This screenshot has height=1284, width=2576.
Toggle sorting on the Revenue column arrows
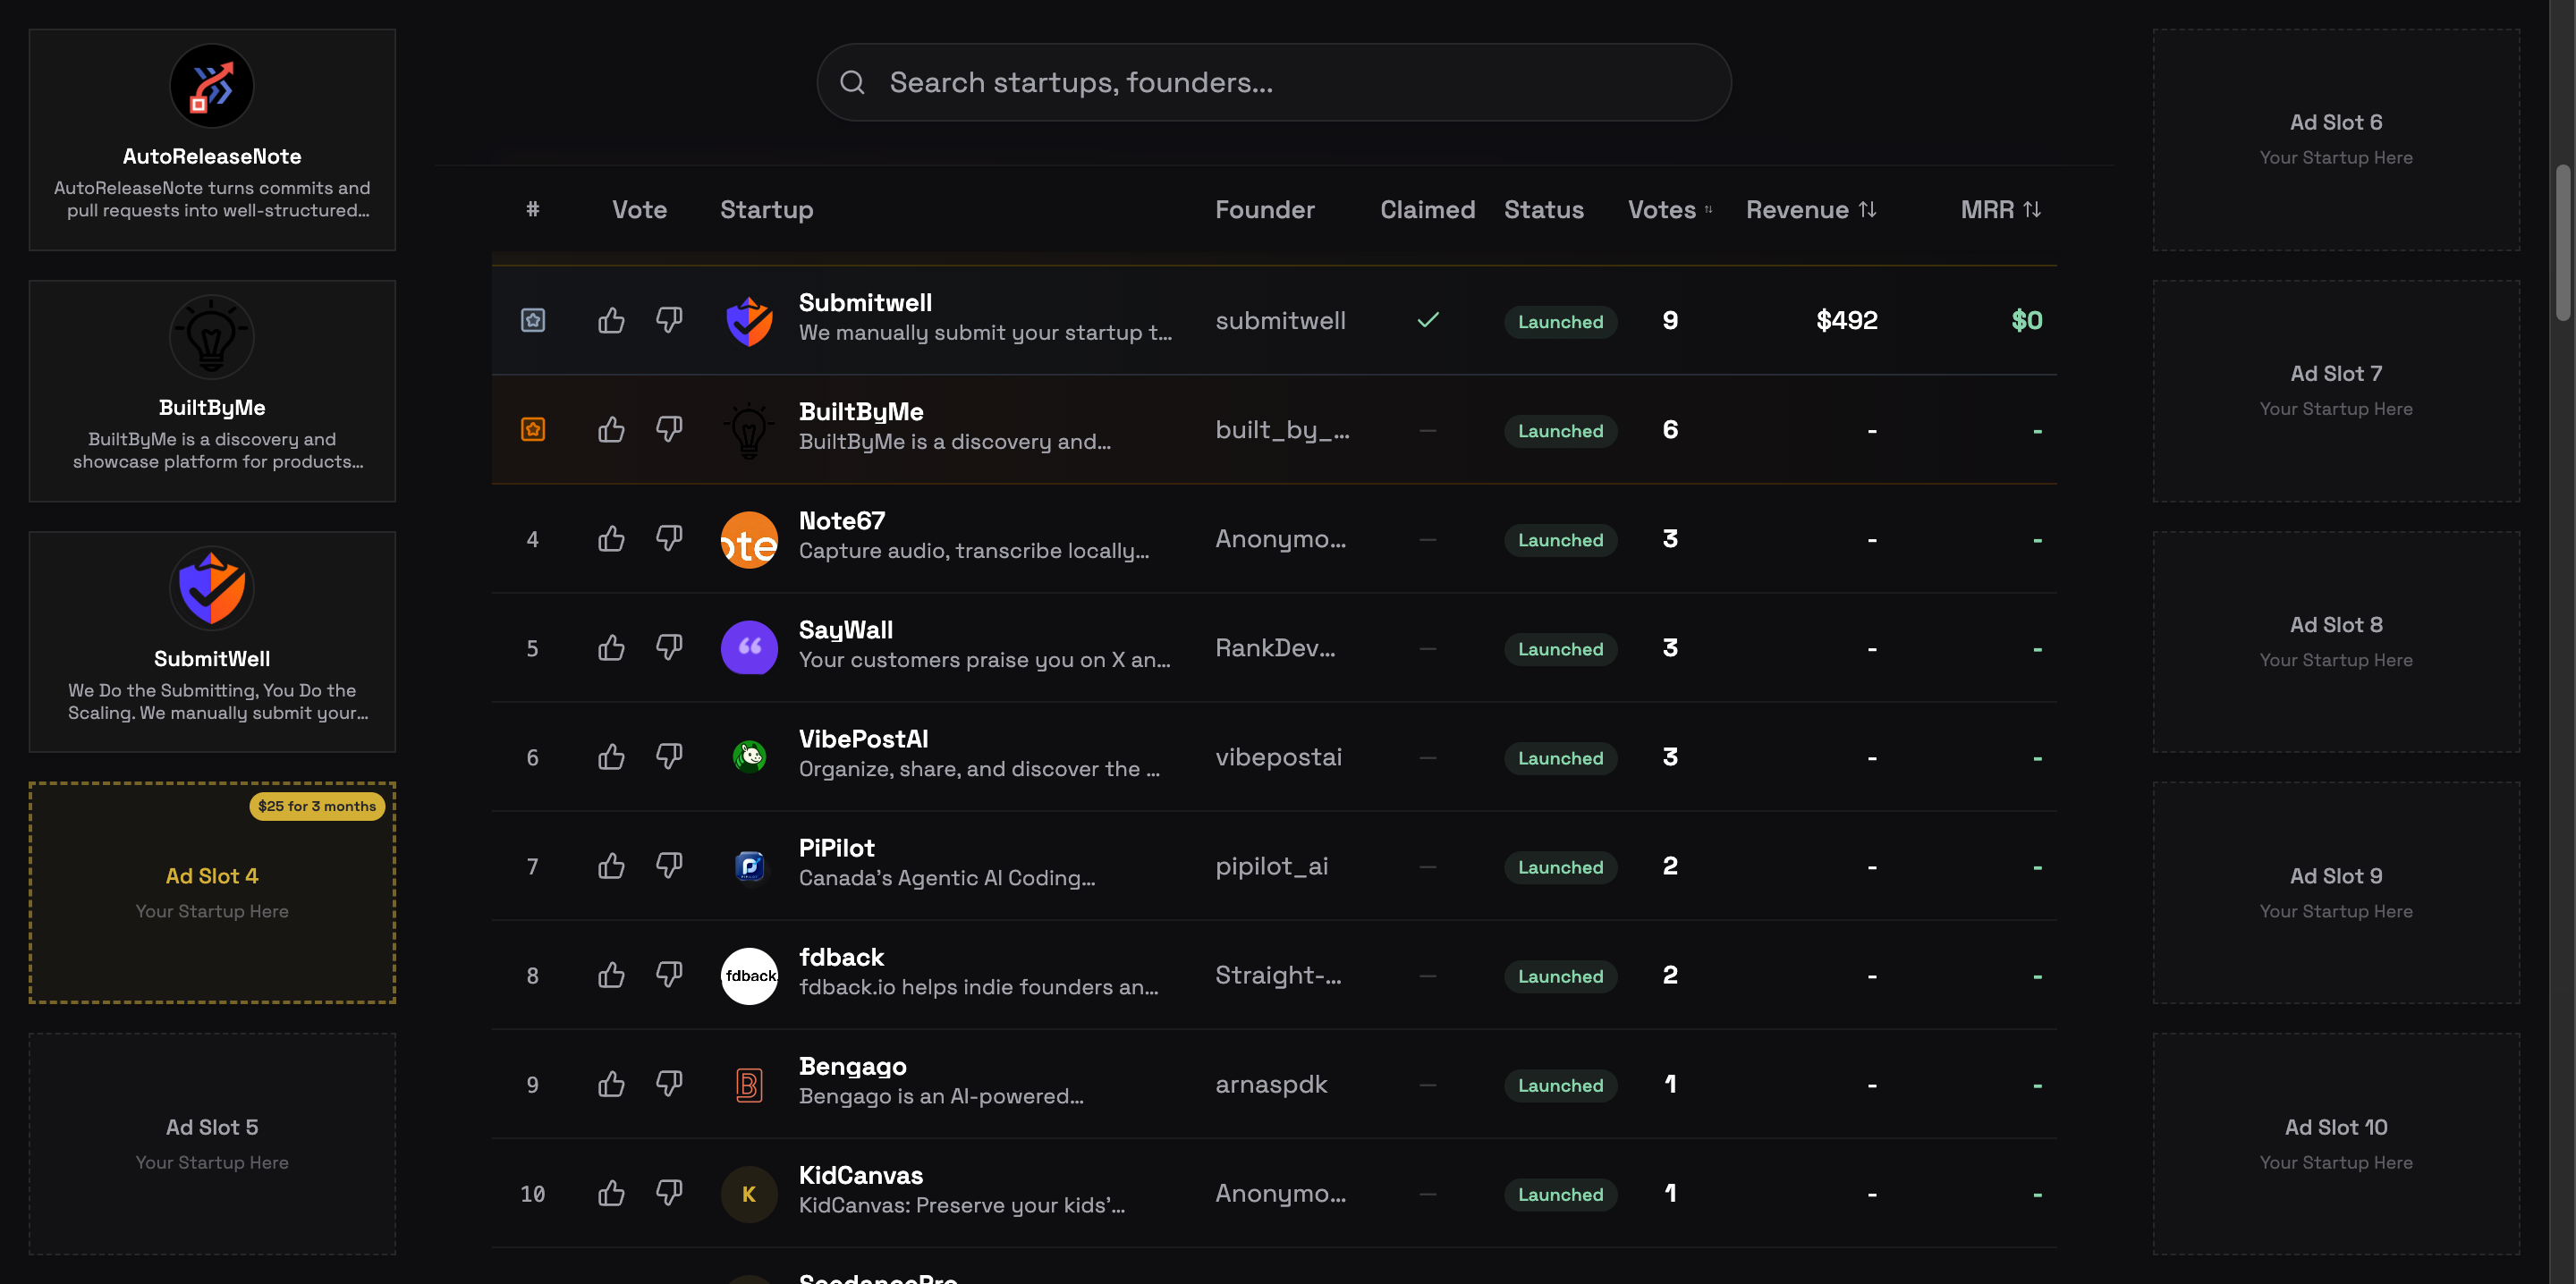(1868, 209)
